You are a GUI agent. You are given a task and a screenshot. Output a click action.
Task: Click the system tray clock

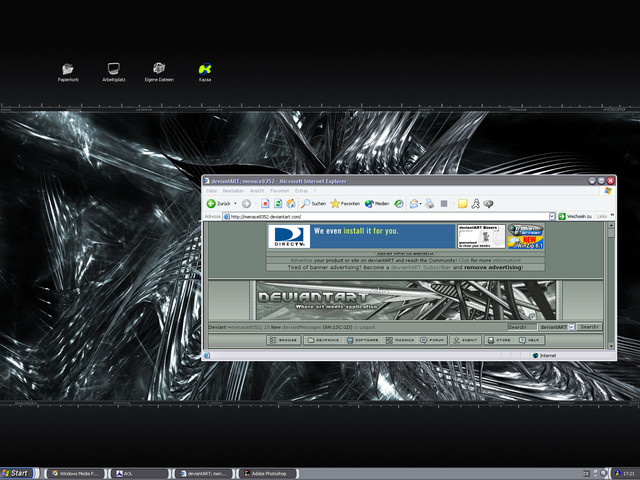pyautogui.click(x=629, y=473)
